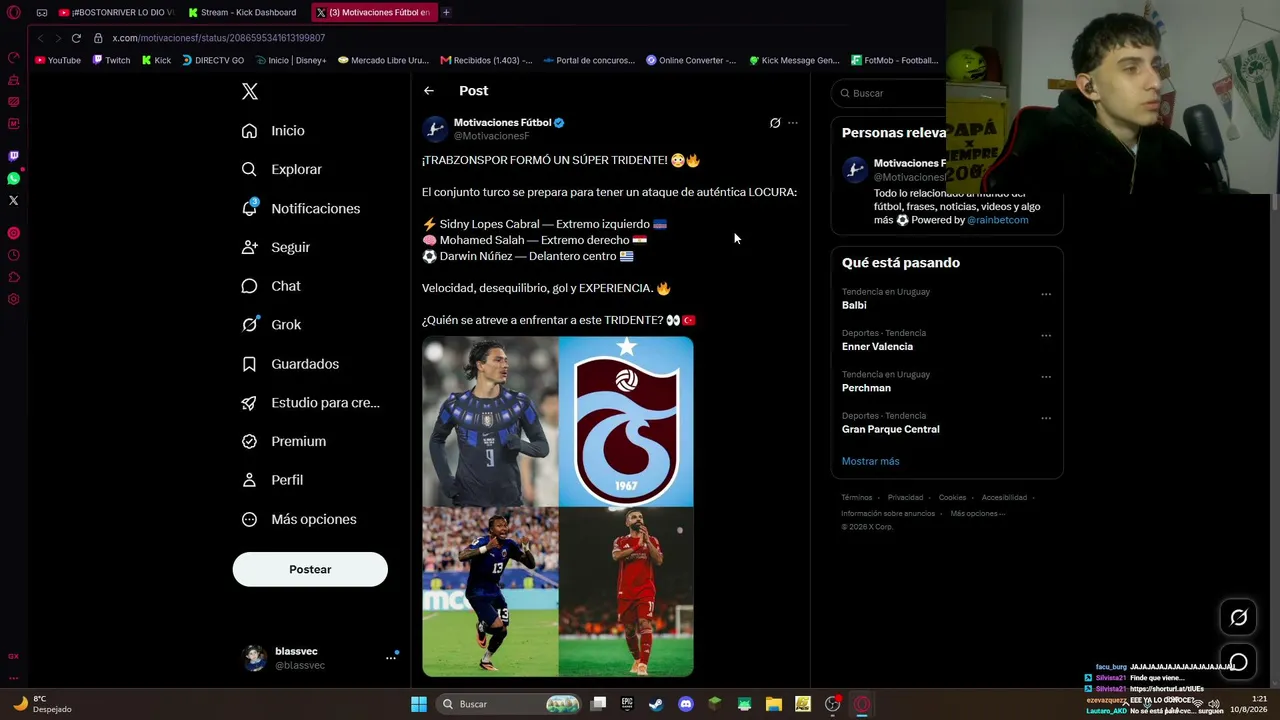Open the X home logo
This screenshot has width=1280, height=720.
click(x=250, y=92)
